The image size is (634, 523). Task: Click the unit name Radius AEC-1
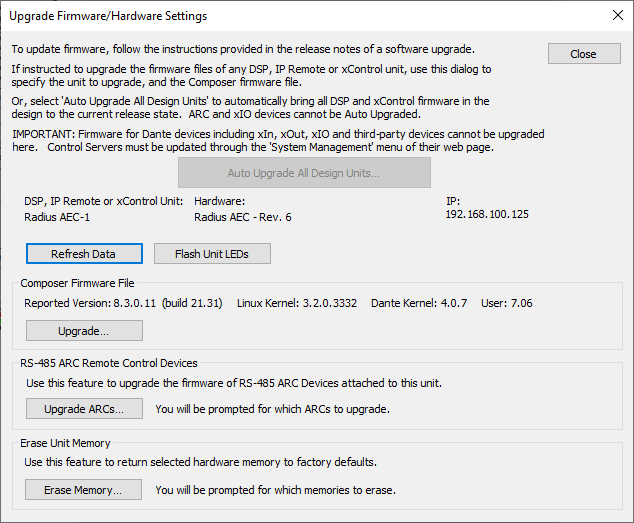(57, 217)
